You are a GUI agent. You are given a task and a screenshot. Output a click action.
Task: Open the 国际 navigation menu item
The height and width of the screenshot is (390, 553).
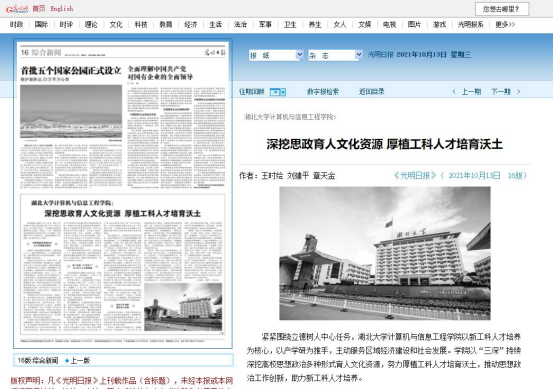(x=41, y=24)
